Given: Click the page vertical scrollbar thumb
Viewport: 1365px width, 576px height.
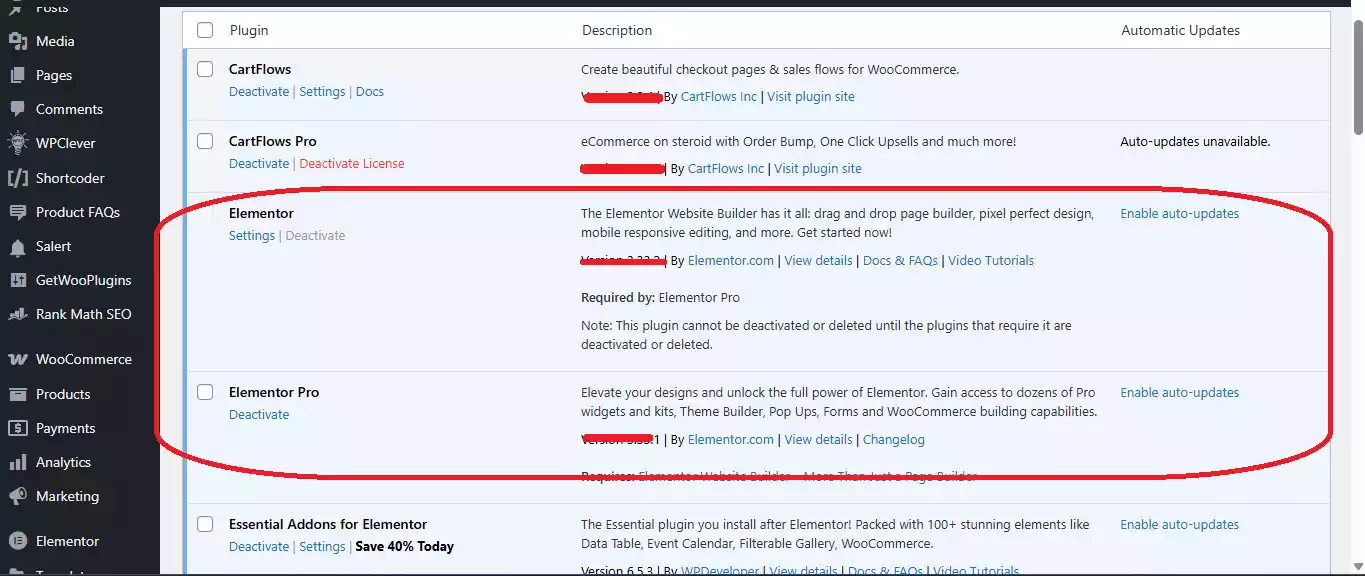Looking at the screenshot, I should tap(1357, 77).
